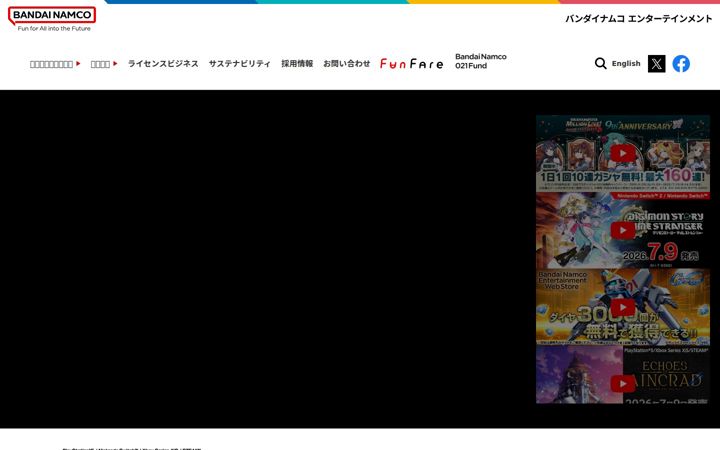Expand the first dropdown menu with red arrow
720x450 pixels.
55,64
